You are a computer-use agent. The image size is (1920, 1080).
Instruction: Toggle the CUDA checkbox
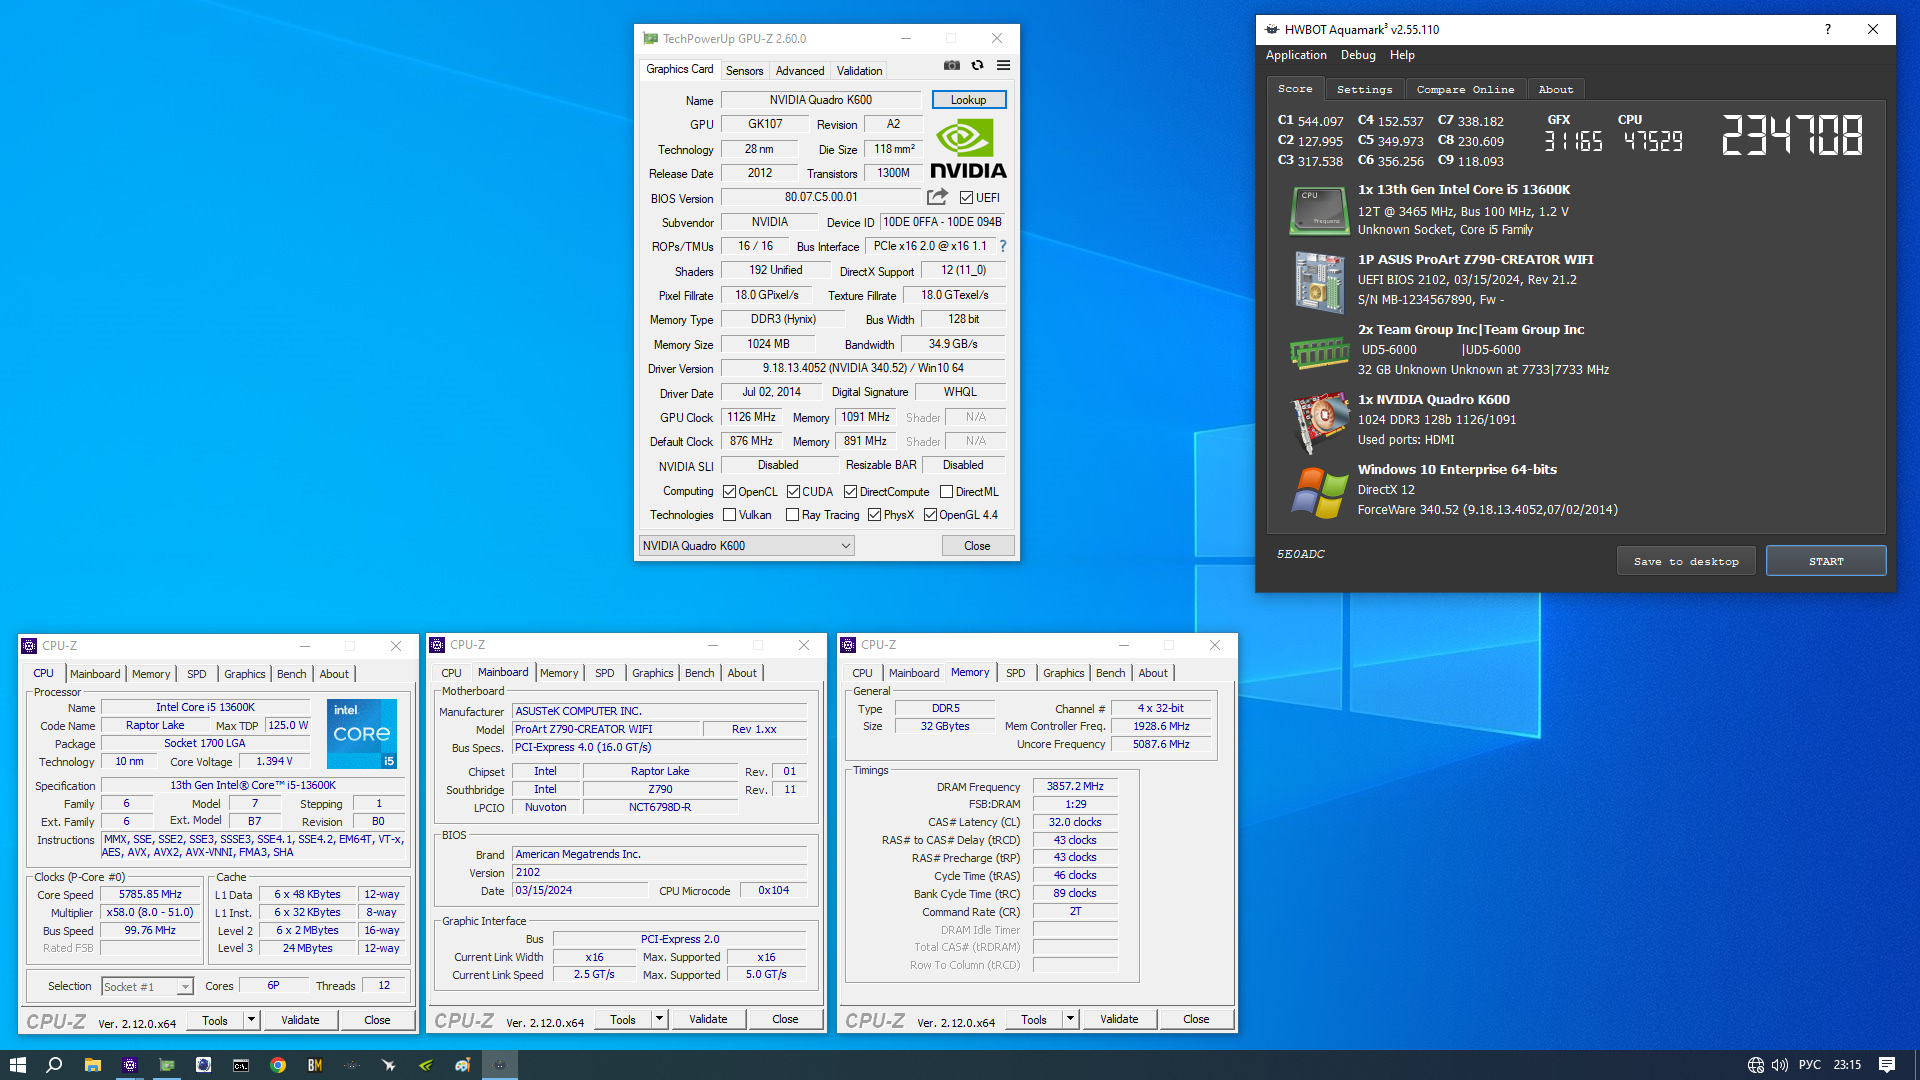[793, 492]
